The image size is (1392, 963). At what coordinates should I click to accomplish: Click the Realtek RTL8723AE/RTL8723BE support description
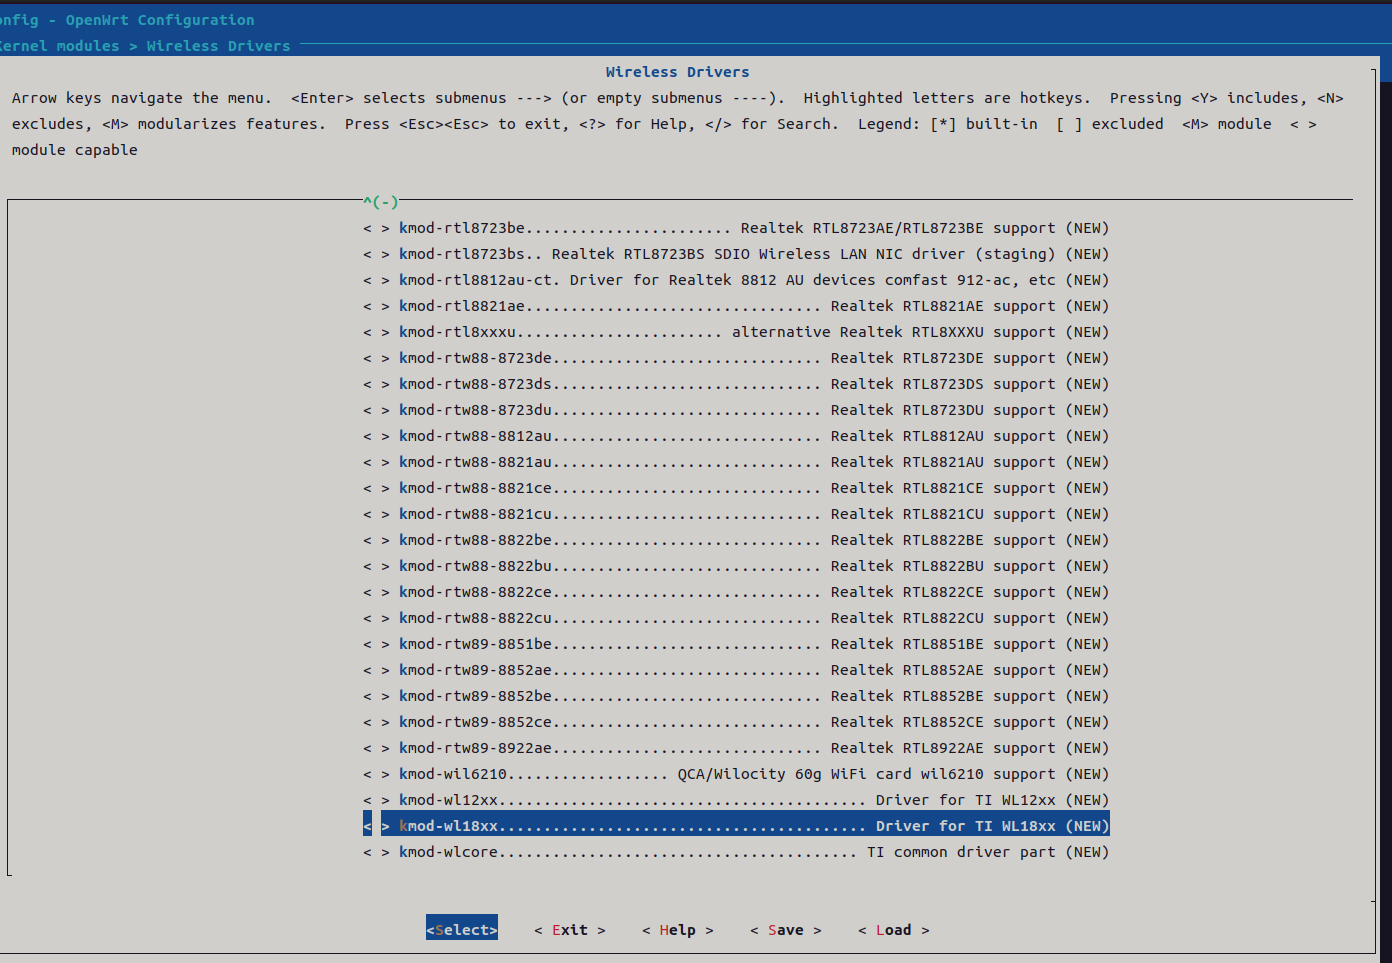click(x=898, y=228)
